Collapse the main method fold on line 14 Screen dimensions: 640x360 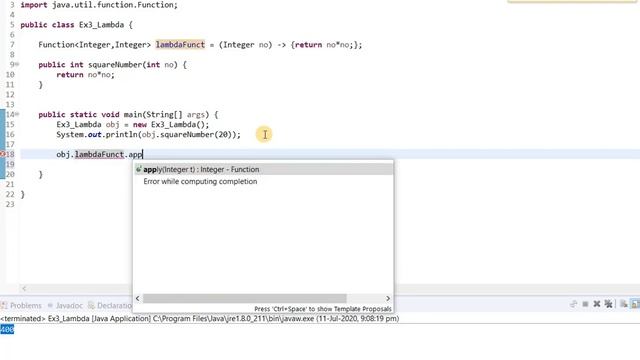[17, 114]
